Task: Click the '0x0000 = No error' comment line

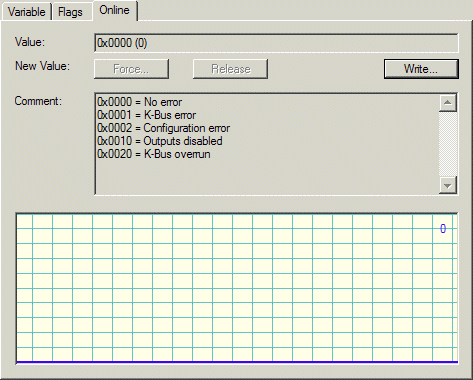Action: pos(140,102)
